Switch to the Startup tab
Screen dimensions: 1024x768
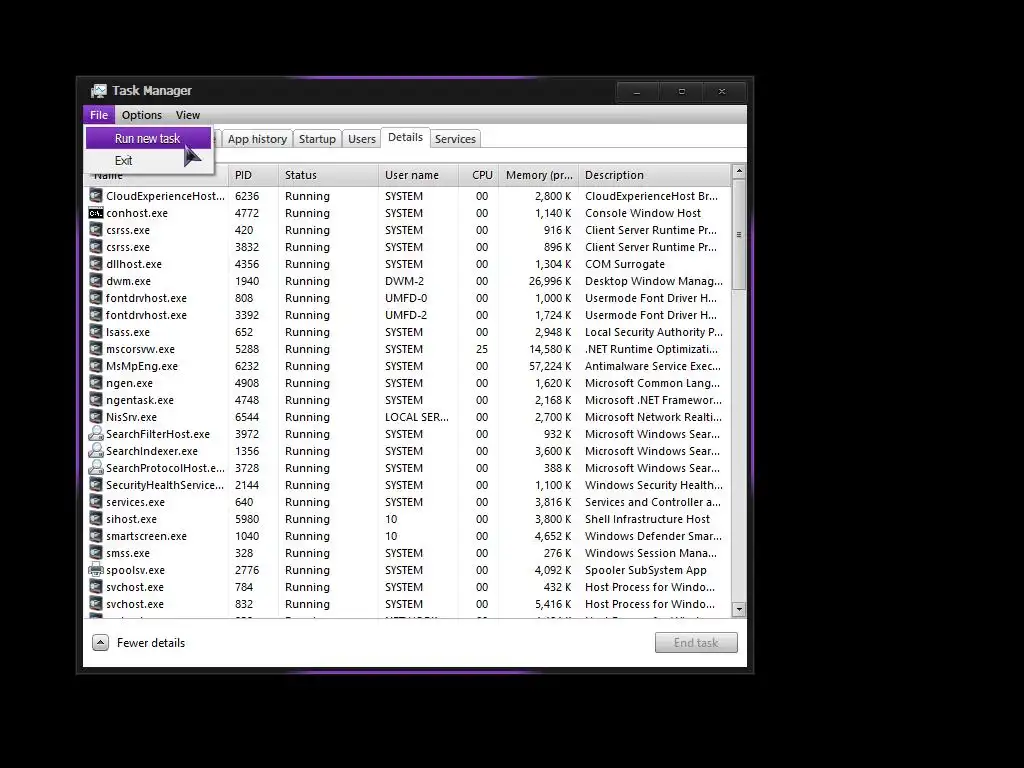[317, 139]
